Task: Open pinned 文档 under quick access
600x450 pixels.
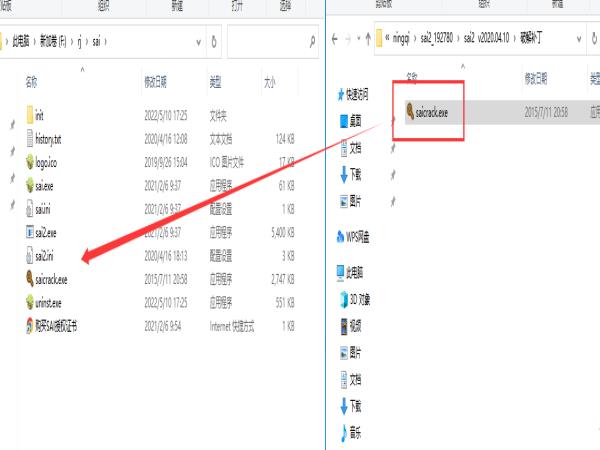Action: (x=351, y=148)
